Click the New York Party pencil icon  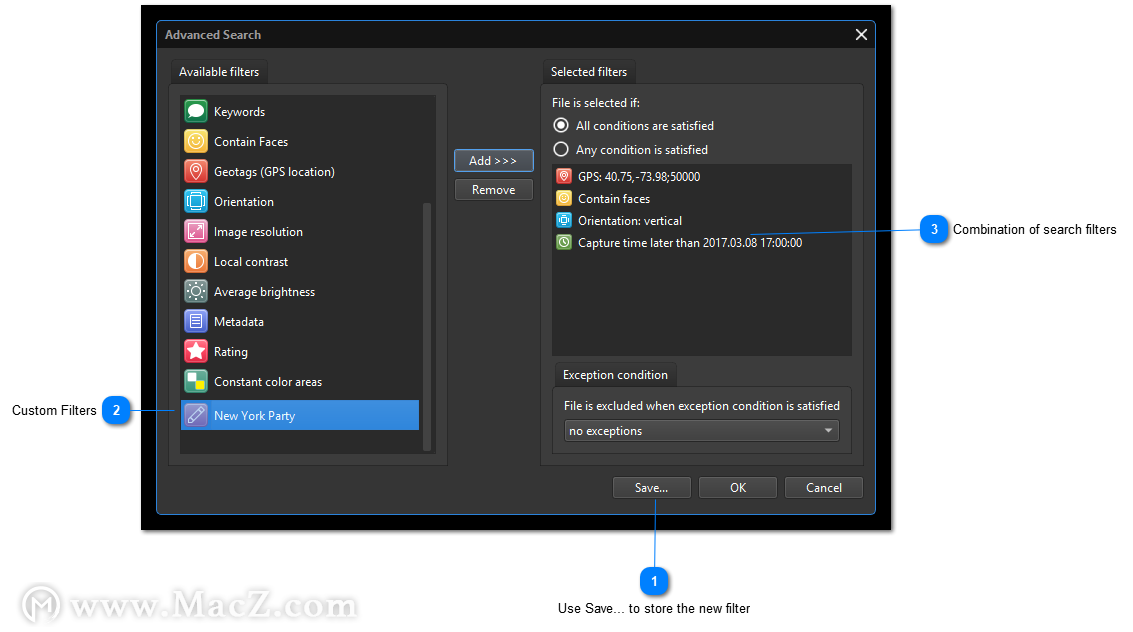pyautogui.click(x=196, y=415)
